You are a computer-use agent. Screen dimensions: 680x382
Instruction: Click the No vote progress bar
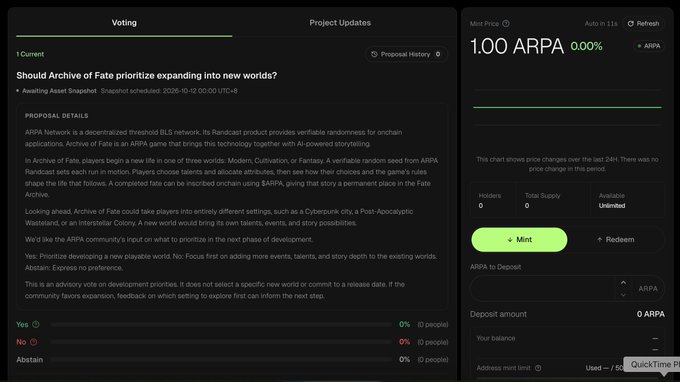tap(221, 342)
